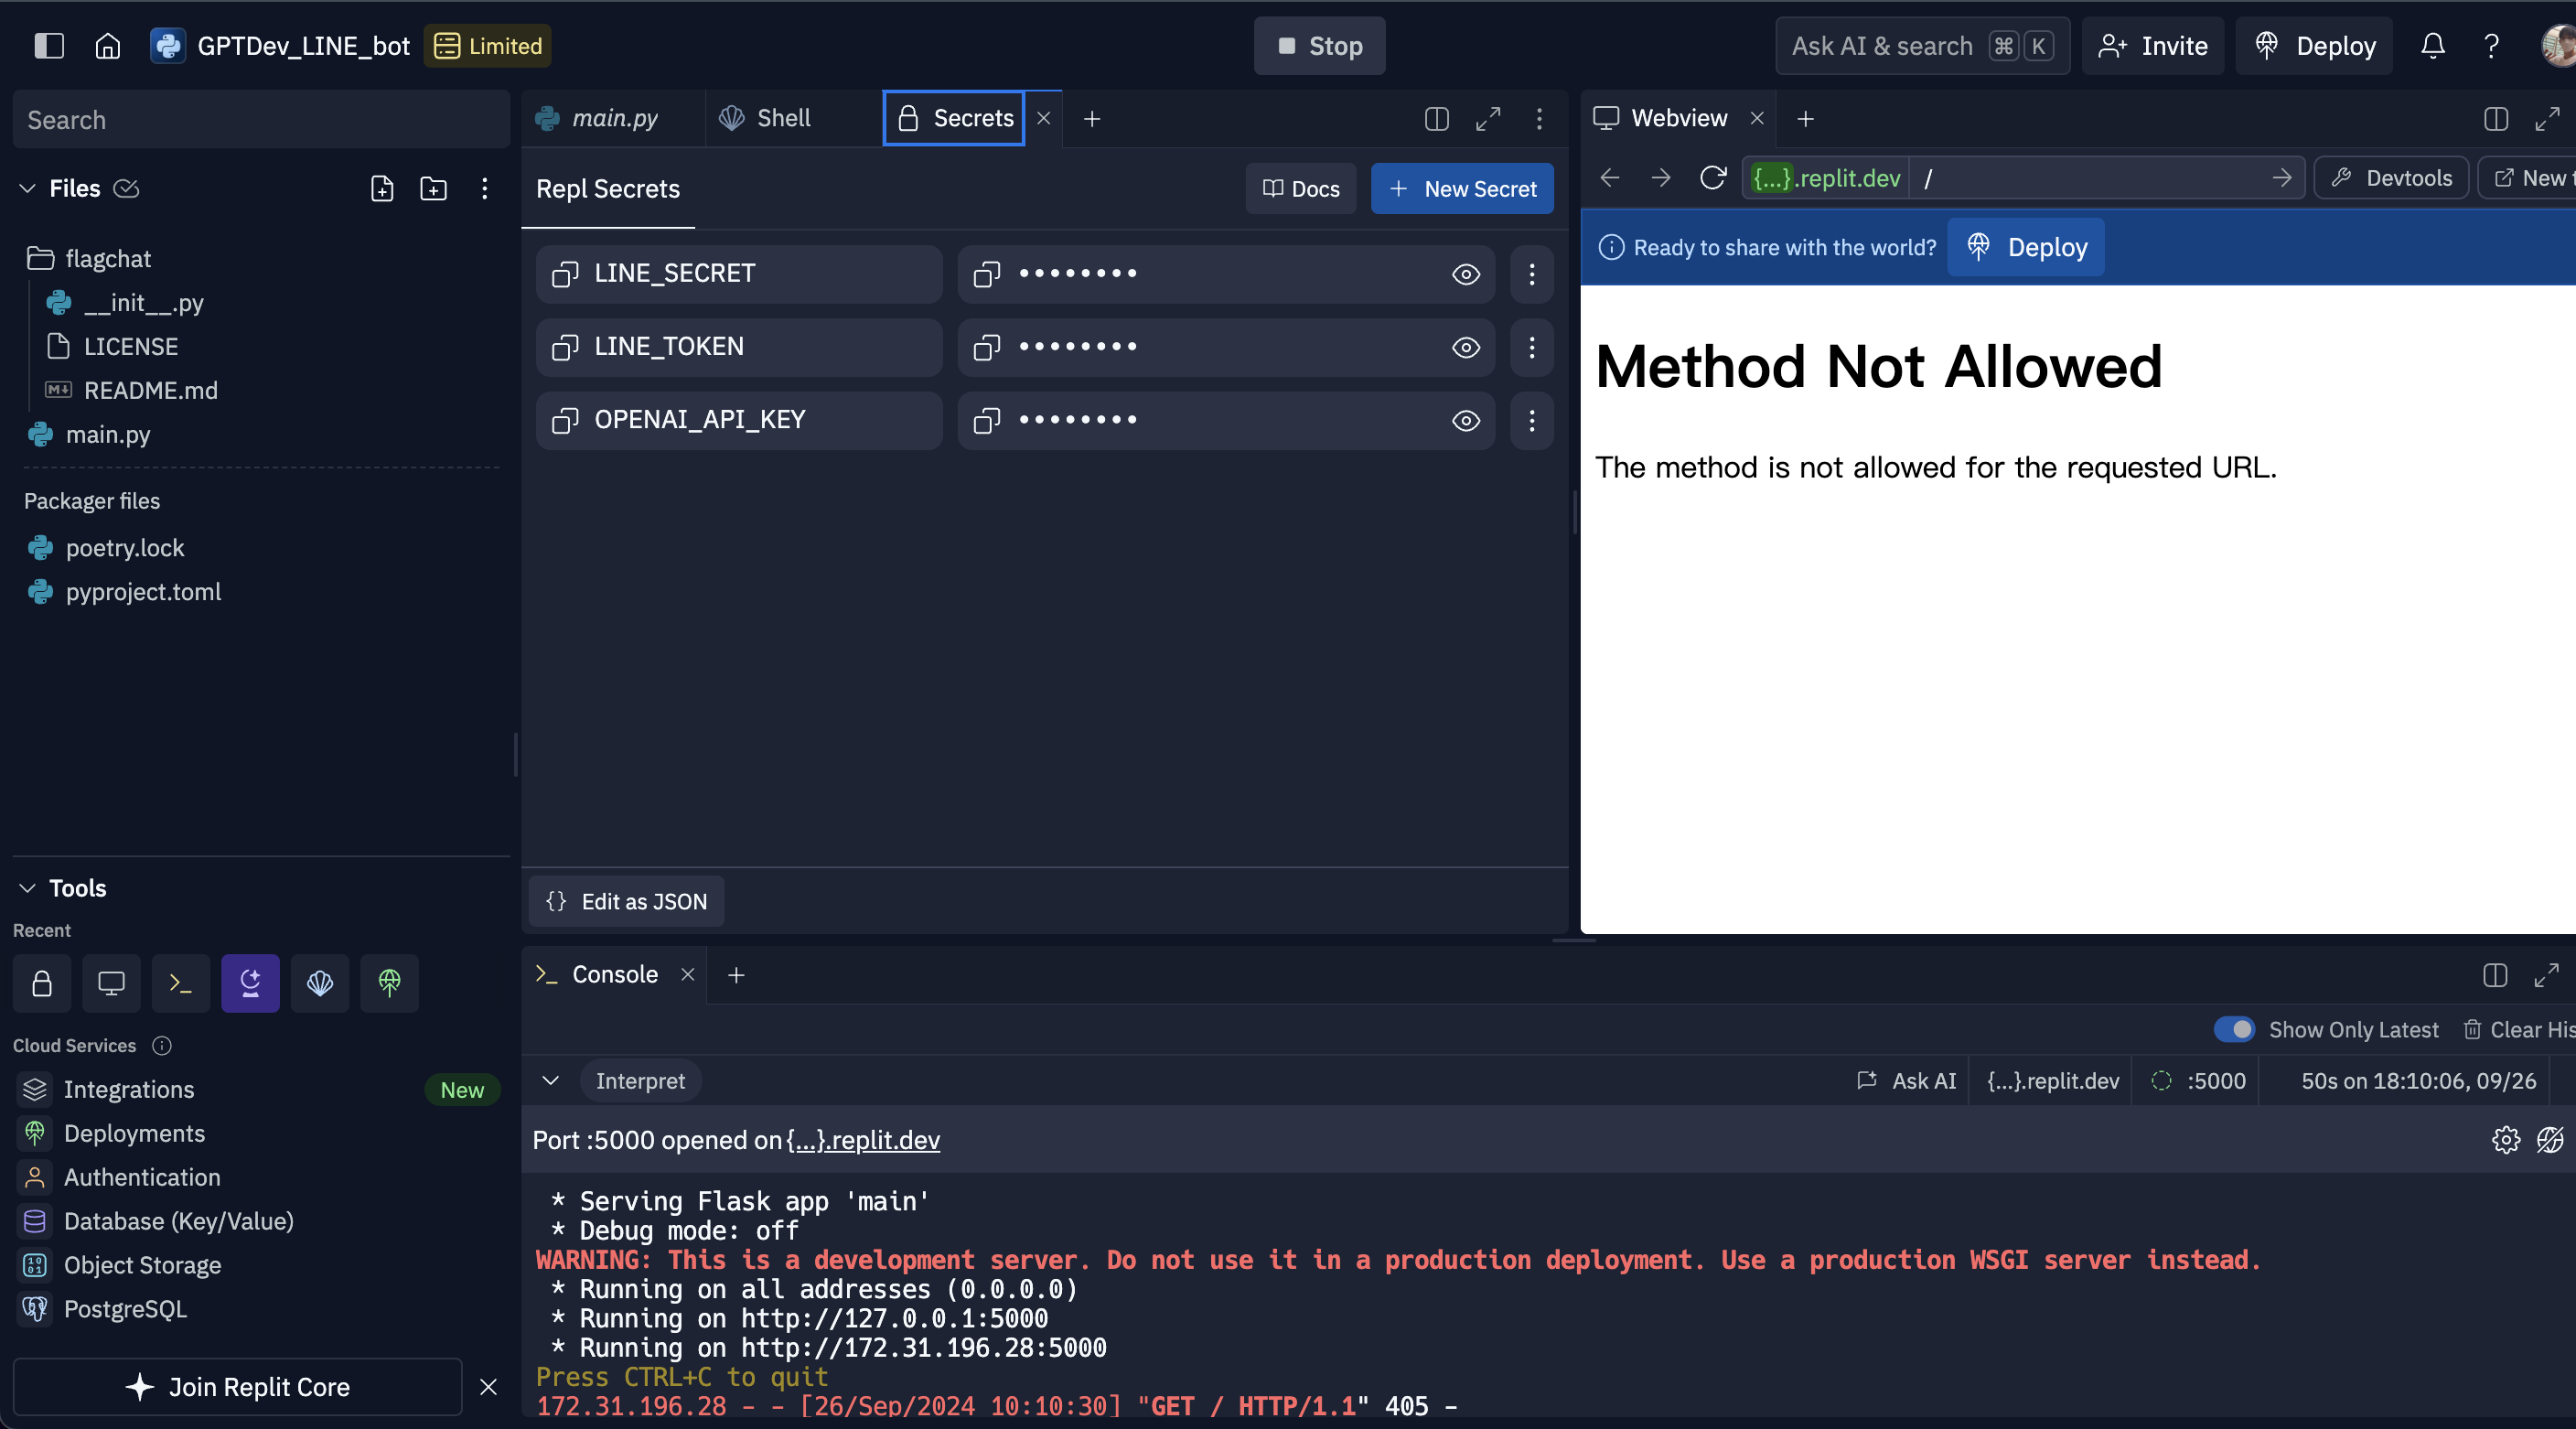Open the Secrets Docs
Viewport: 2576px width, 1429px height.
(1300, 188)
